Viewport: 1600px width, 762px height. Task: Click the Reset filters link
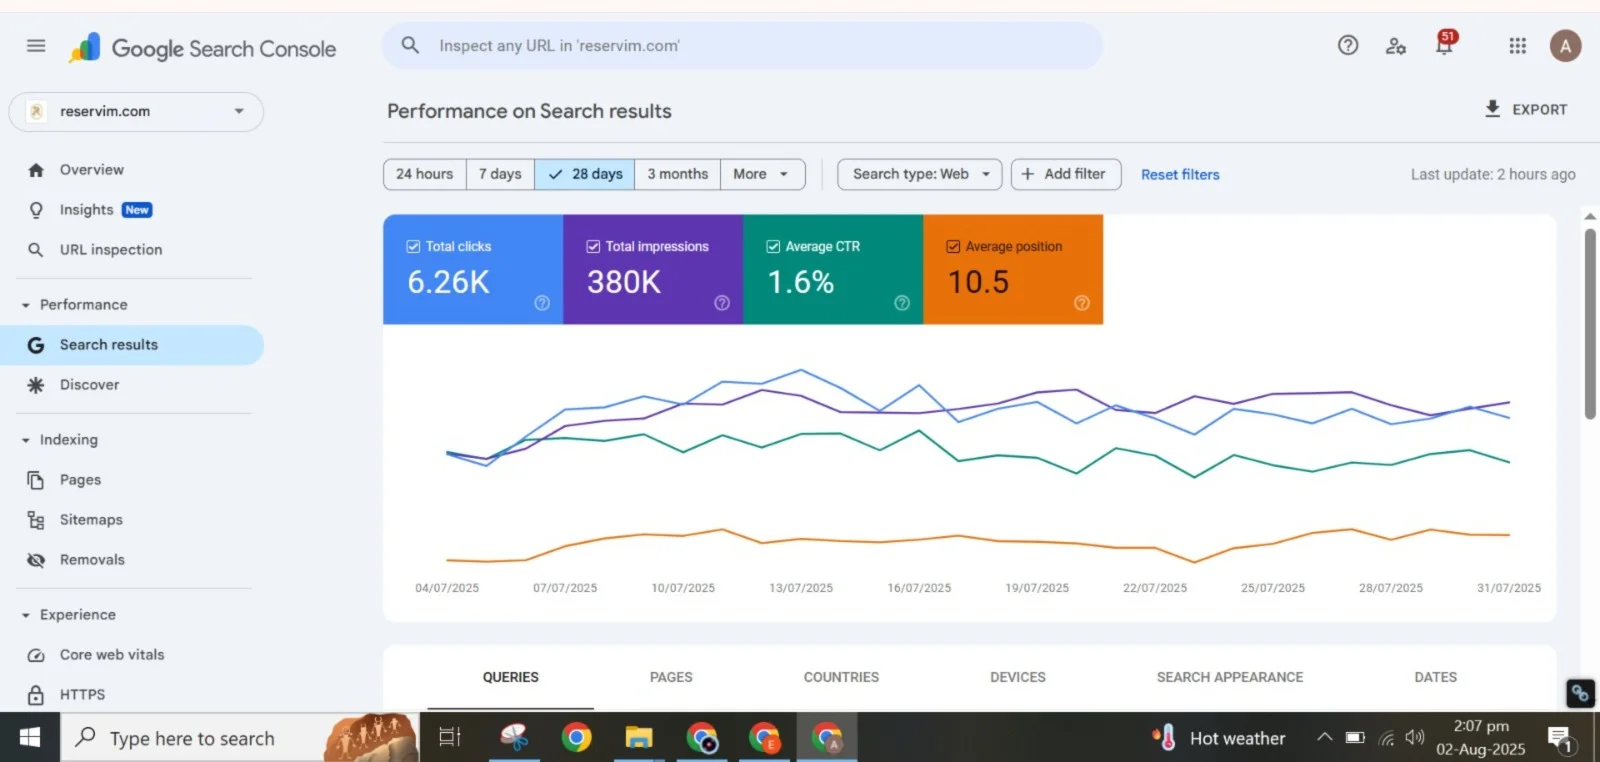[1180, 175]
